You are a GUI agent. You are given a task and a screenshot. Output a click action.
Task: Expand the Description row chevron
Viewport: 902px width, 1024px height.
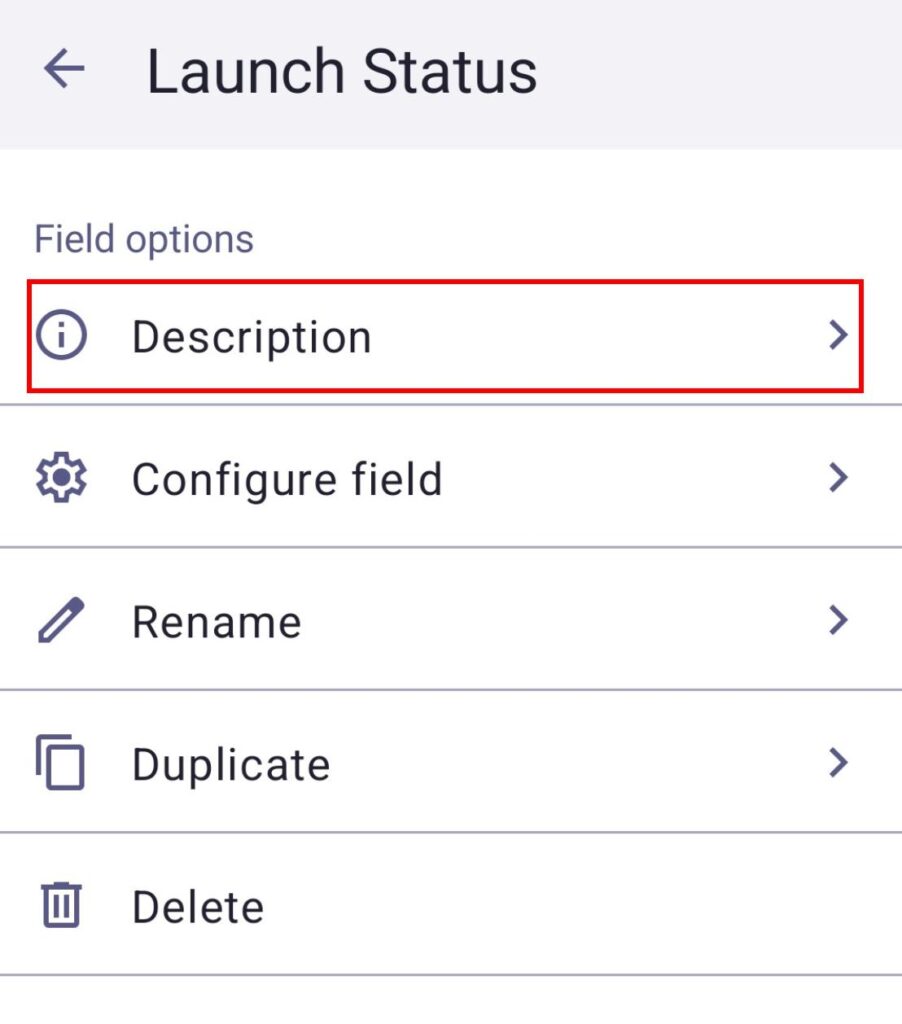pos(838,336)
